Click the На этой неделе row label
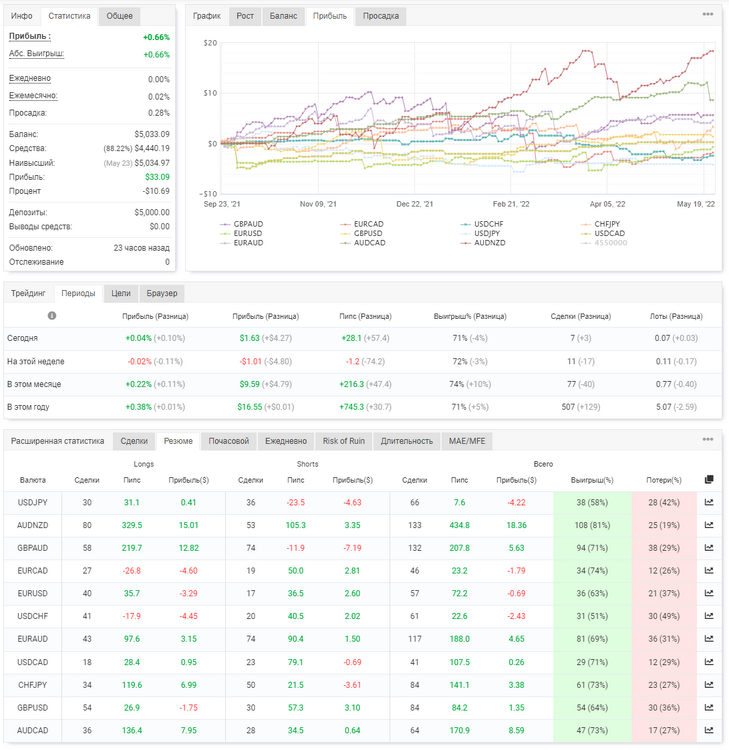Viewport: 729px width, 750px height. pyautogui.click(x=35, y=361)
